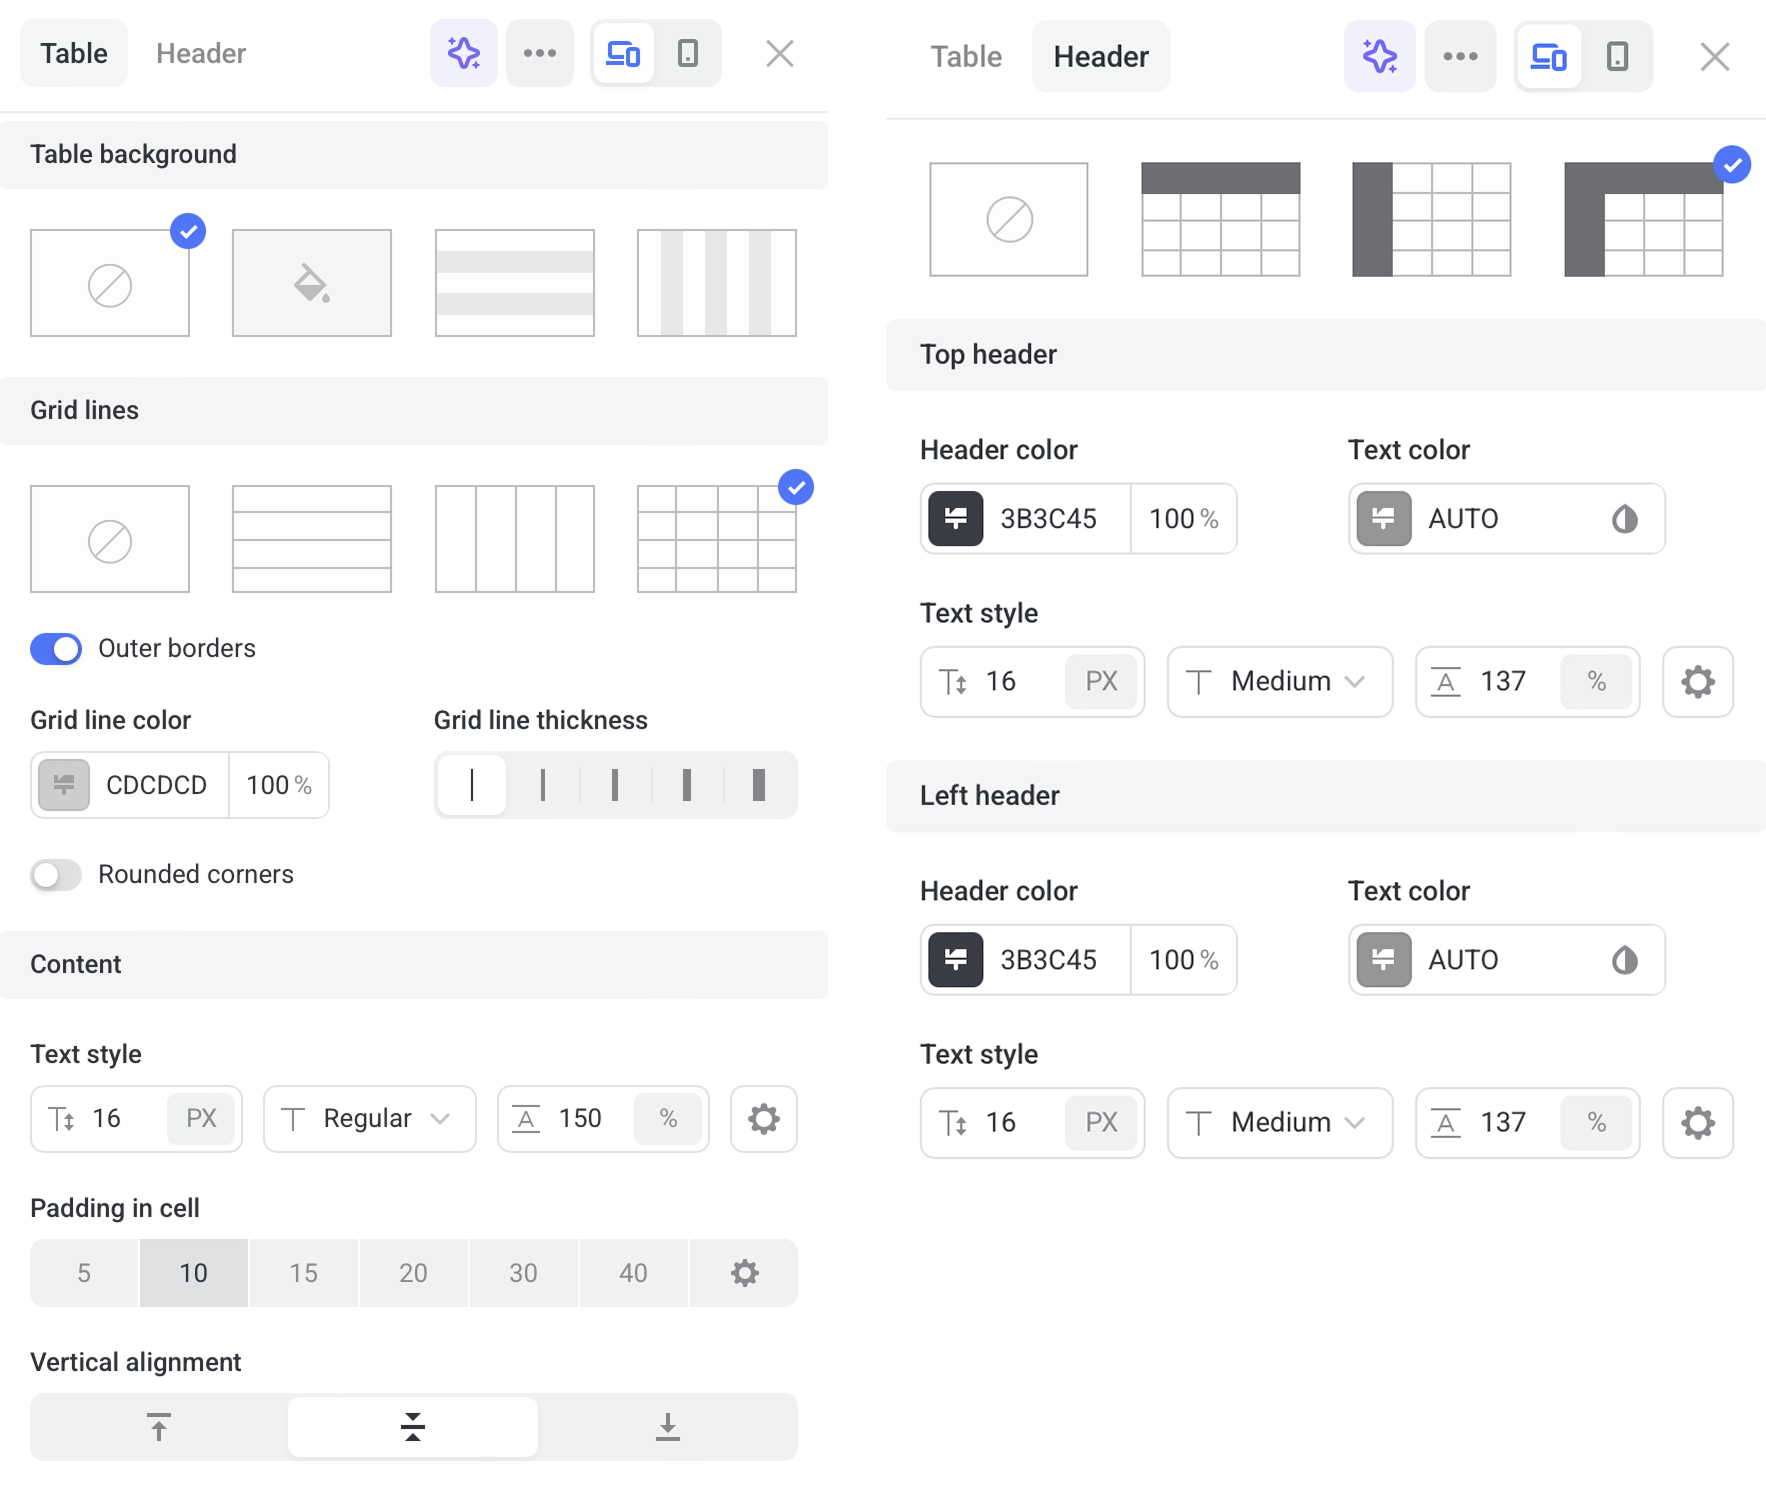Open Content text style settings gear

[763, 1119]
